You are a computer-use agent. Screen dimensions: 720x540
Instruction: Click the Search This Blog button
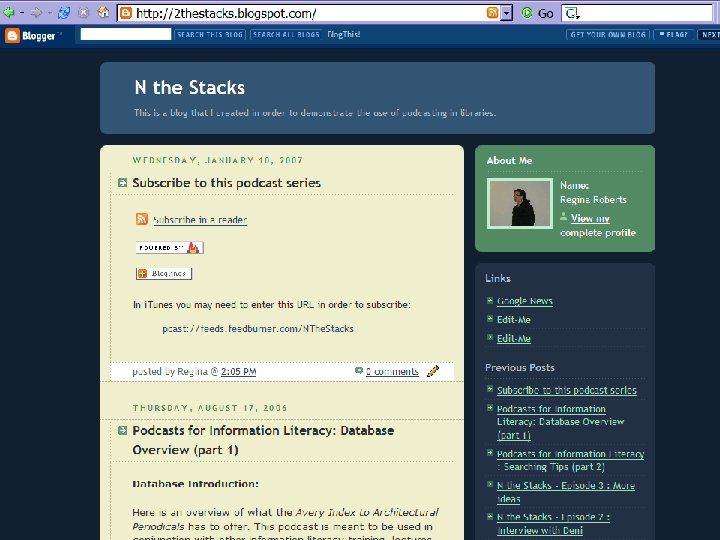coord(210,34)
